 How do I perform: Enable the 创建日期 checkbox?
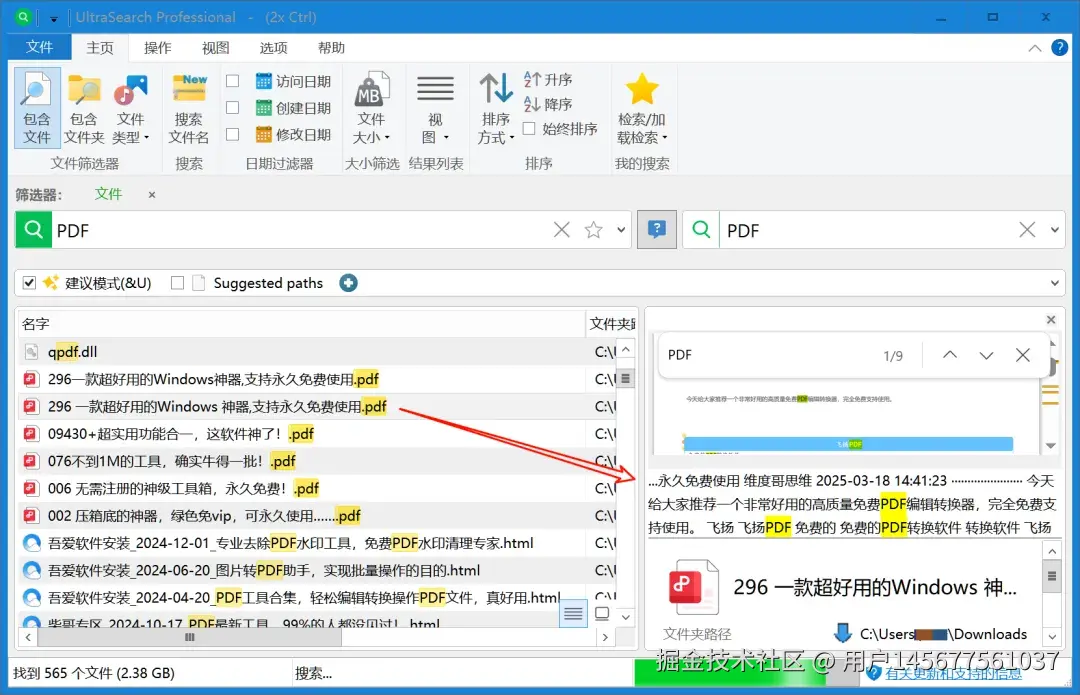pyautogui.click(x=231, y=106)
